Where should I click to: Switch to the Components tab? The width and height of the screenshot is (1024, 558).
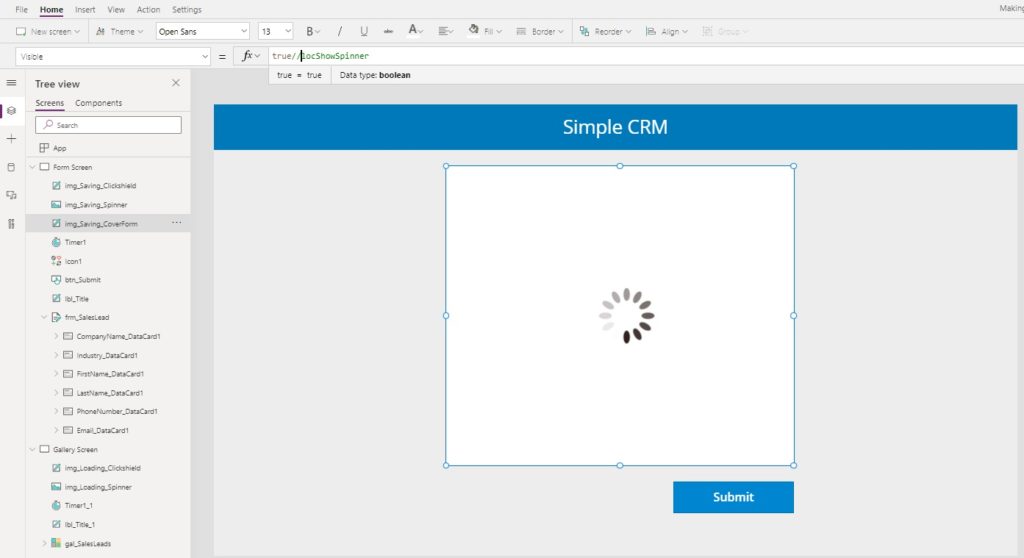click(x=99, y=103)
